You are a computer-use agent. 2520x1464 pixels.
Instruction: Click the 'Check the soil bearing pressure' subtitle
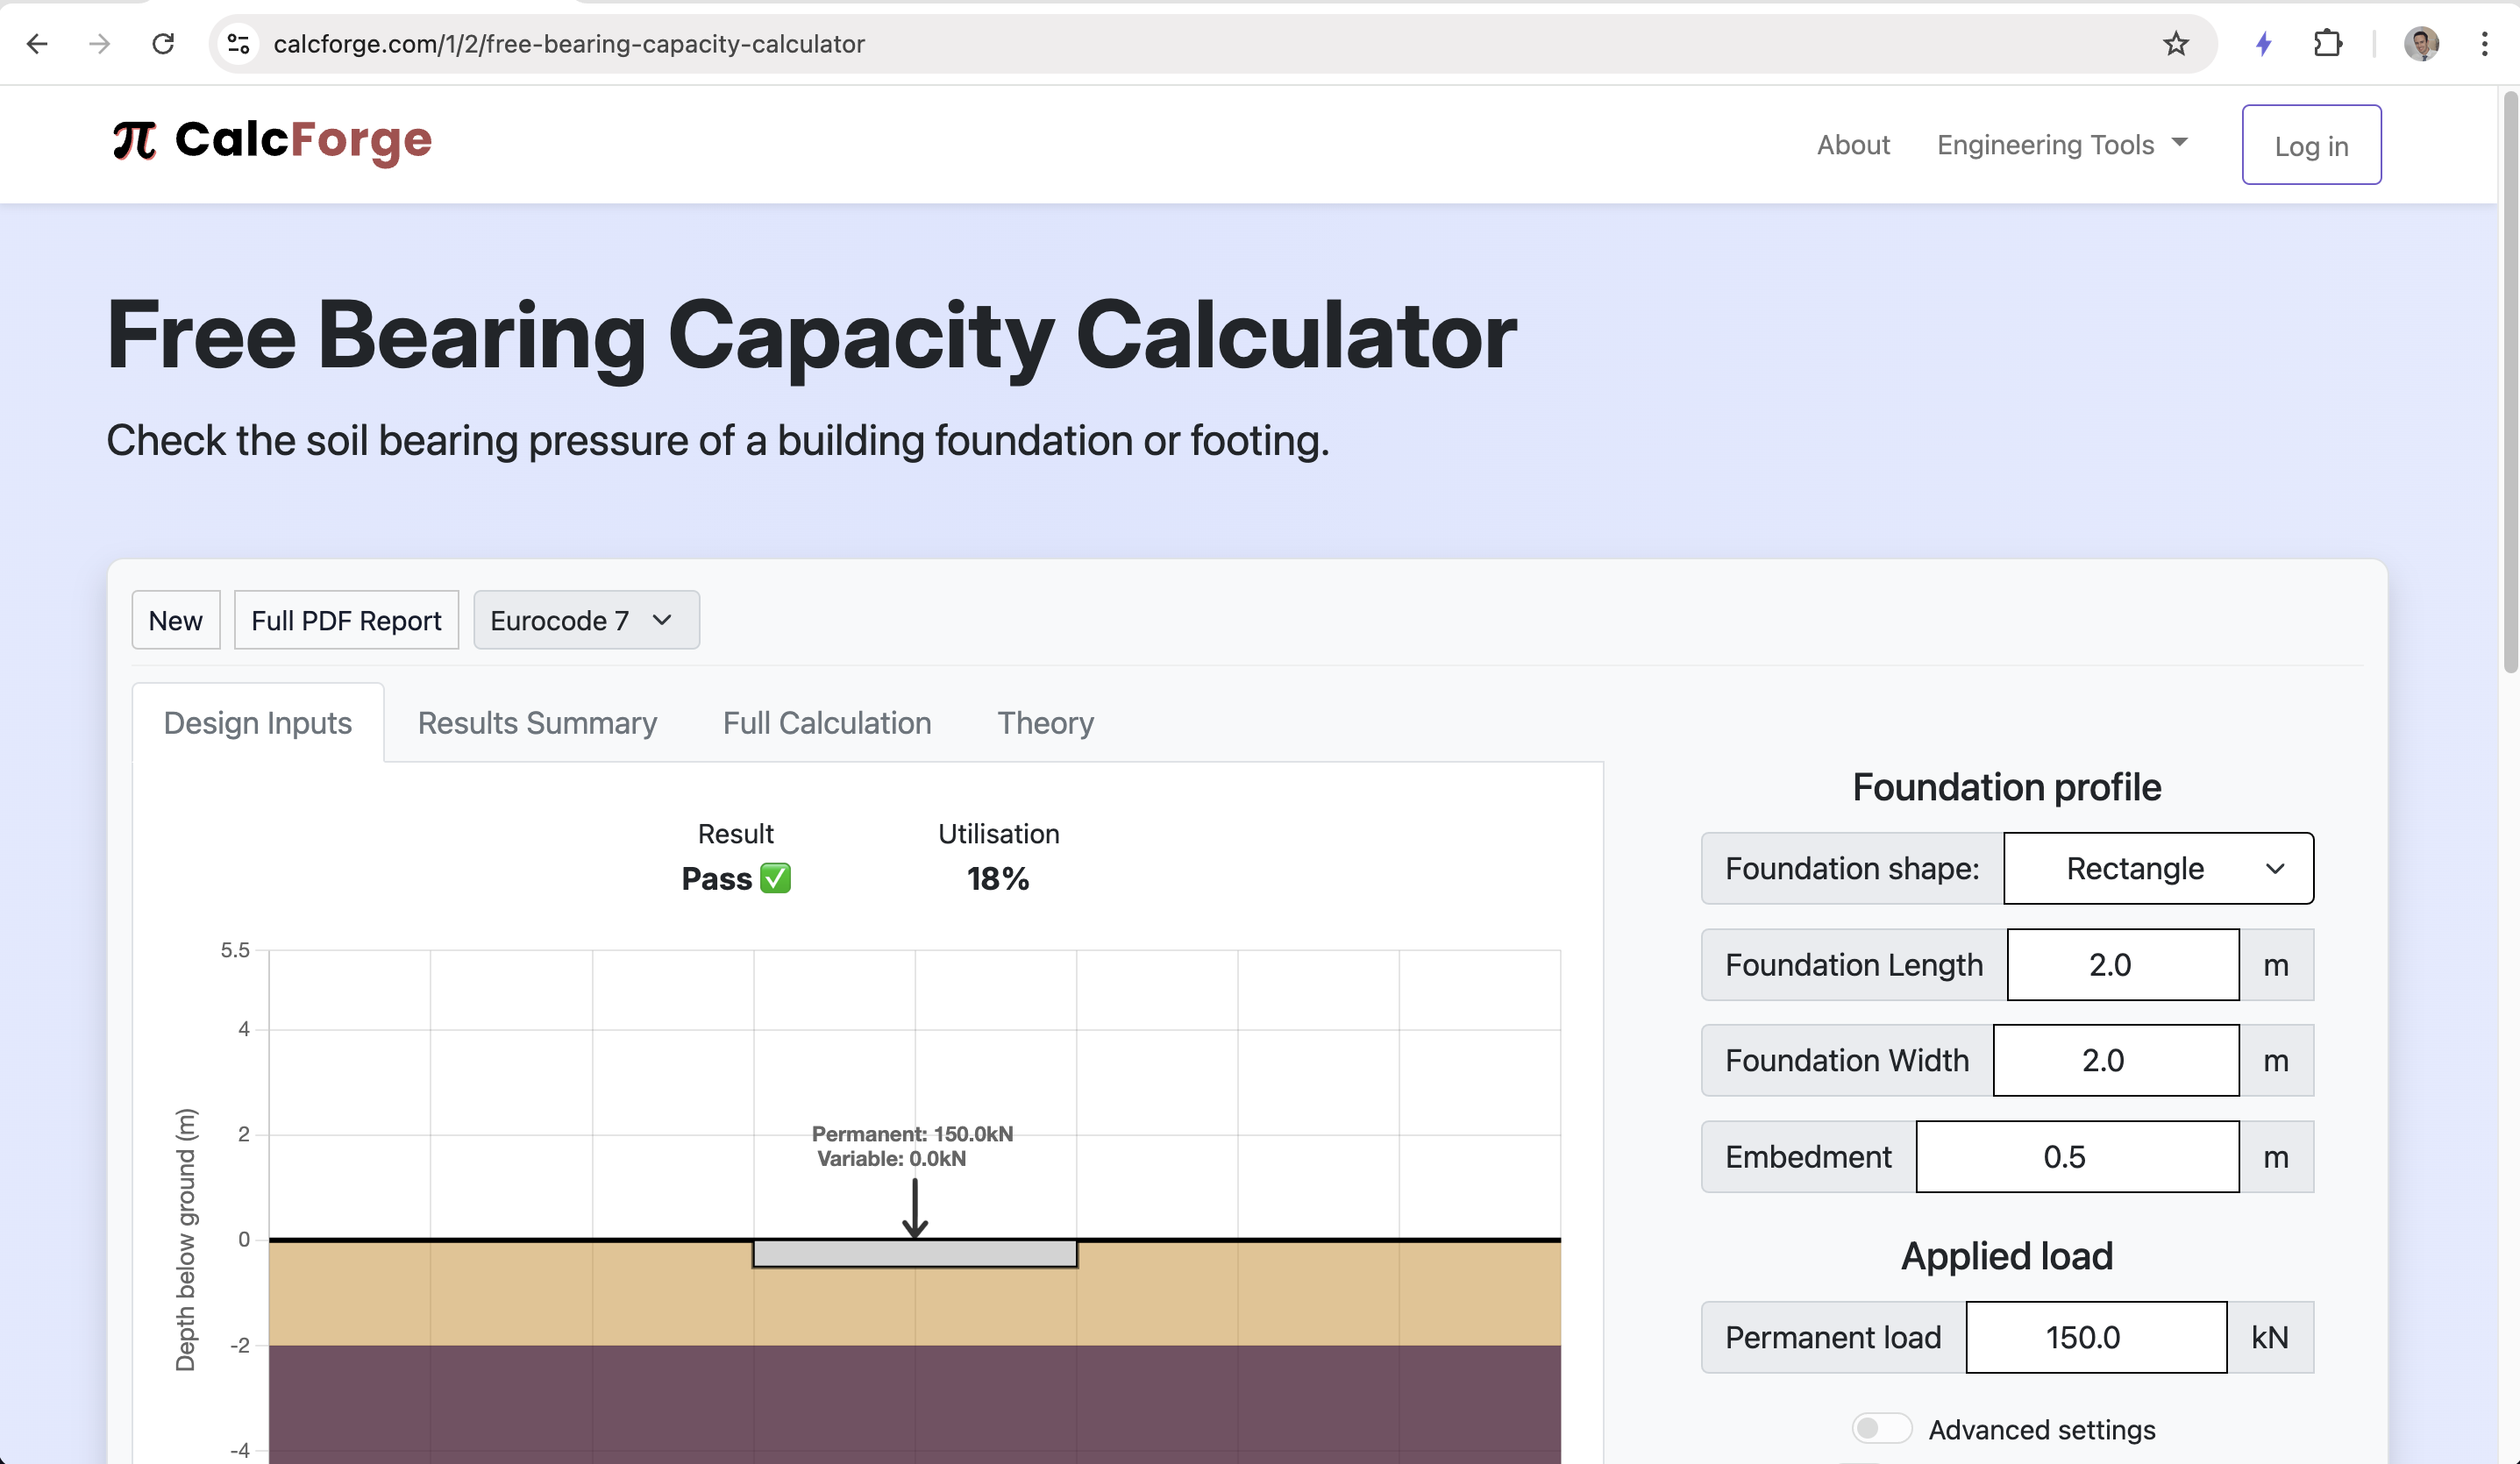pyautogui.click(x=718, y=441)
